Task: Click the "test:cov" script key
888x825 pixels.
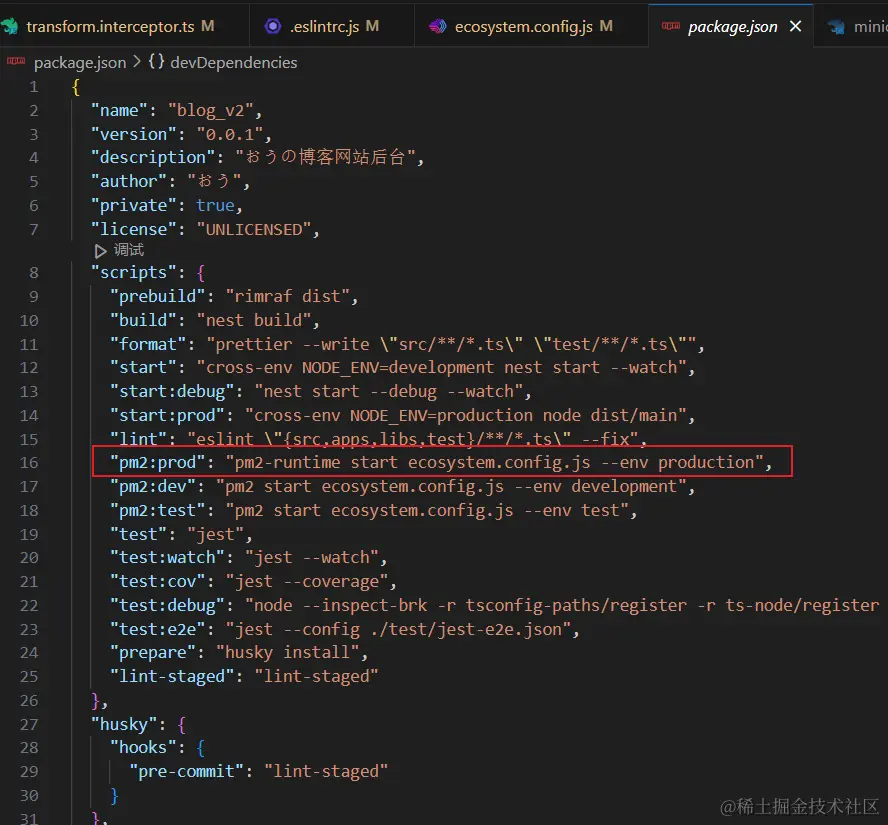Action: 157,582
